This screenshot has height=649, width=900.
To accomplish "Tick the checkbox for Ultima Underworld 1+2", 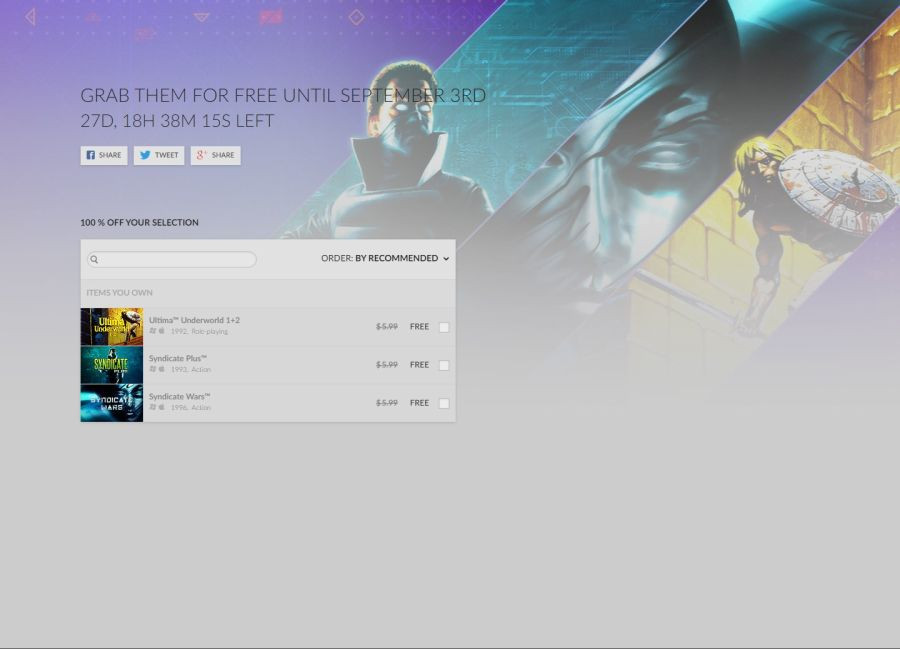I will coord(444,327).
